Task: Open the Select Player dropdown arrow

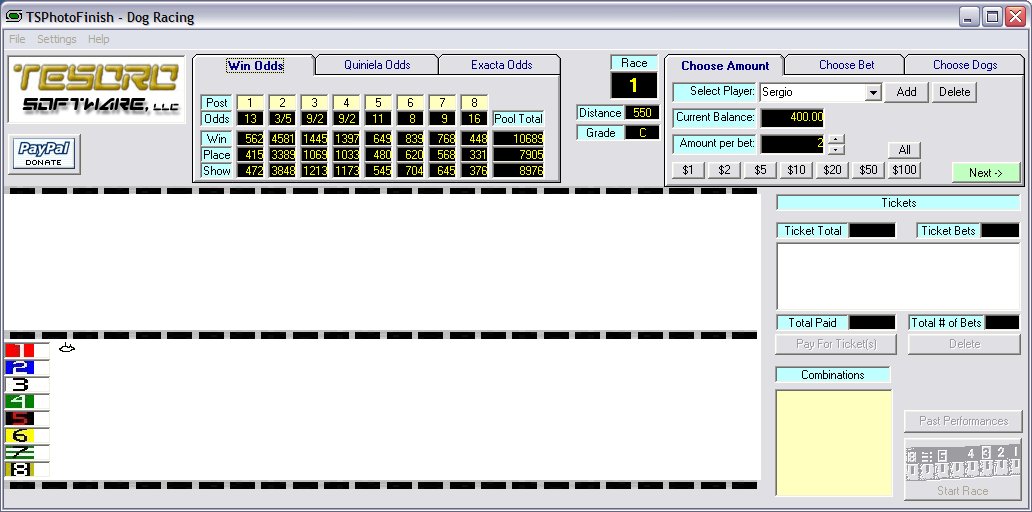Action: pos(873,93)
